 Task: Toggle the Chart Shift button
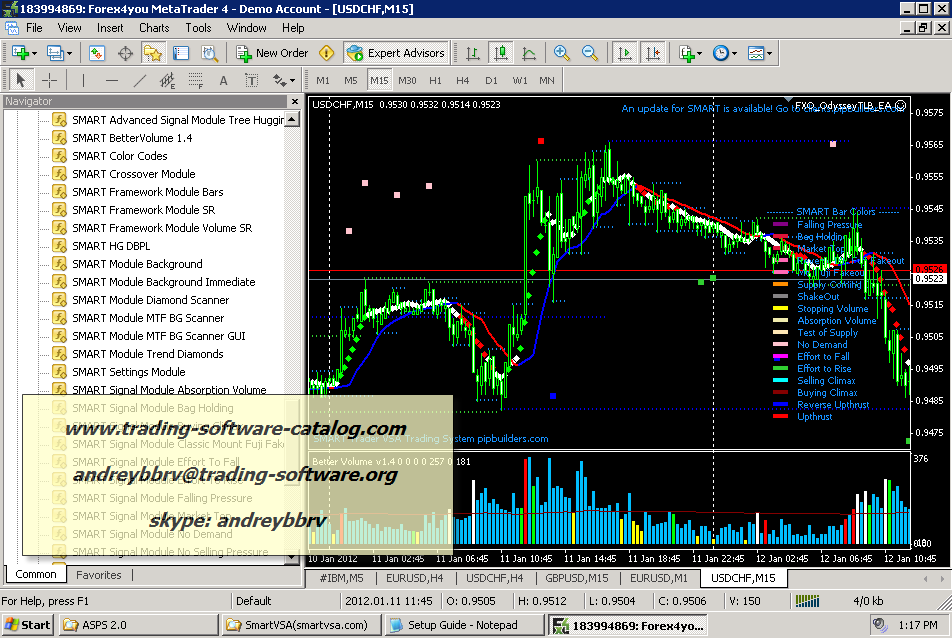coord(652,53)
